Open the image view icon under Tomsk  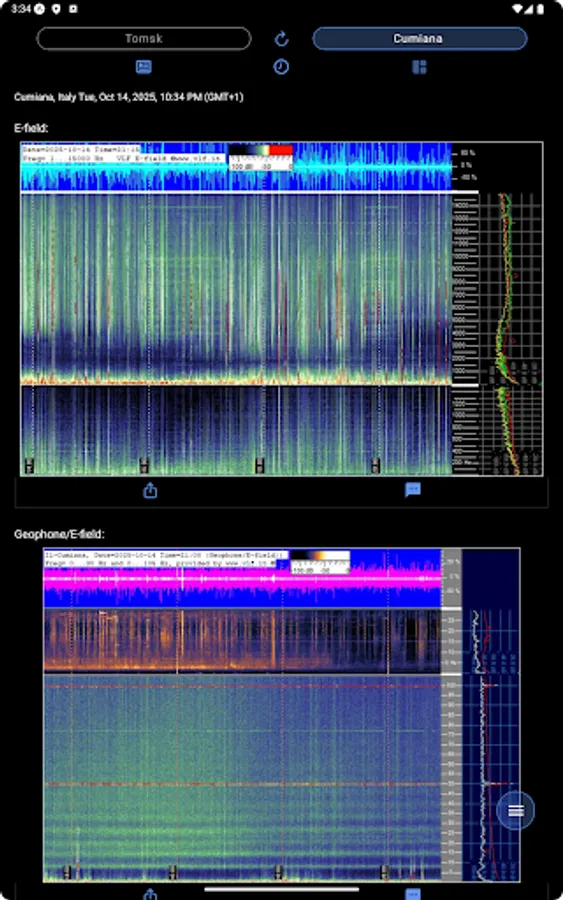point(143,67)
